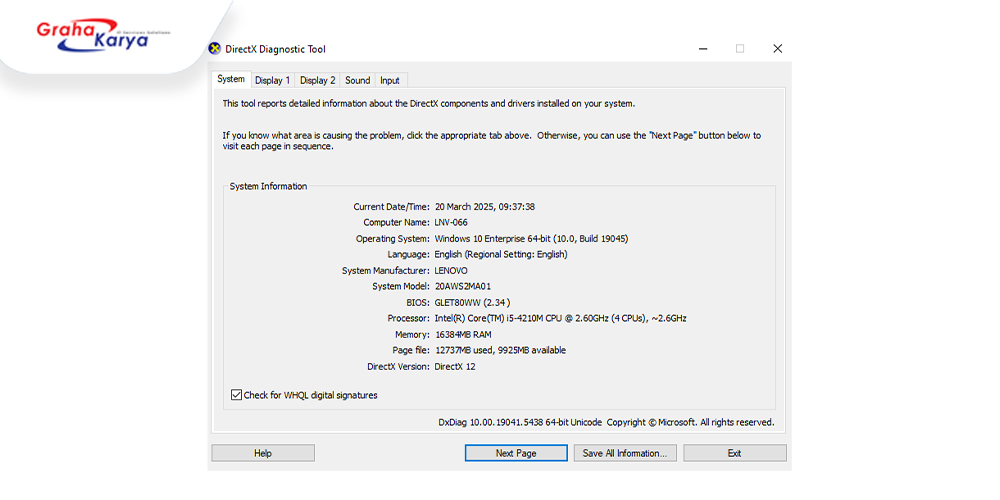Click the DirectX Version label
The image size is (1000, 500).
pyautogui.click(x=399, y=367)
